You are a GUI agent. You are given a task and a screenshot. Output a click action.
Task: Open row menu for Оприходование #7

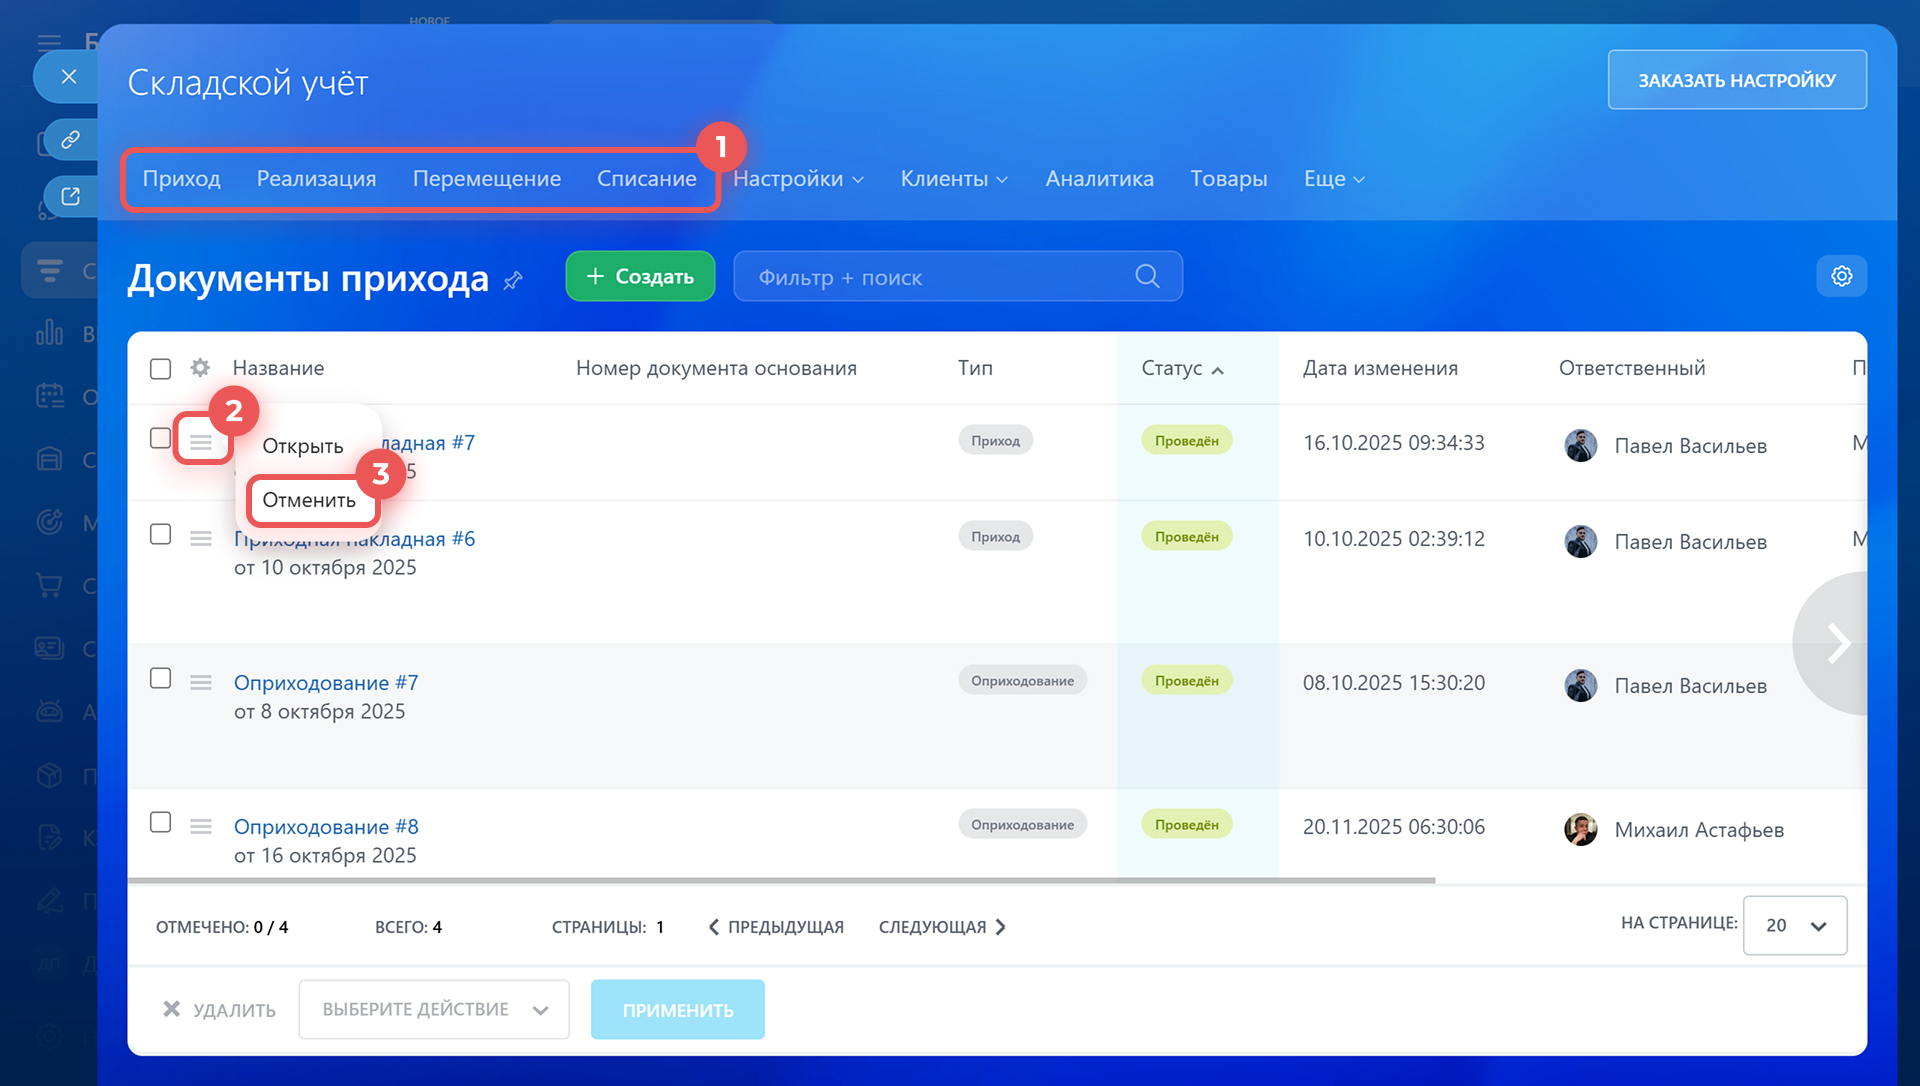click(x=201, y=682)
